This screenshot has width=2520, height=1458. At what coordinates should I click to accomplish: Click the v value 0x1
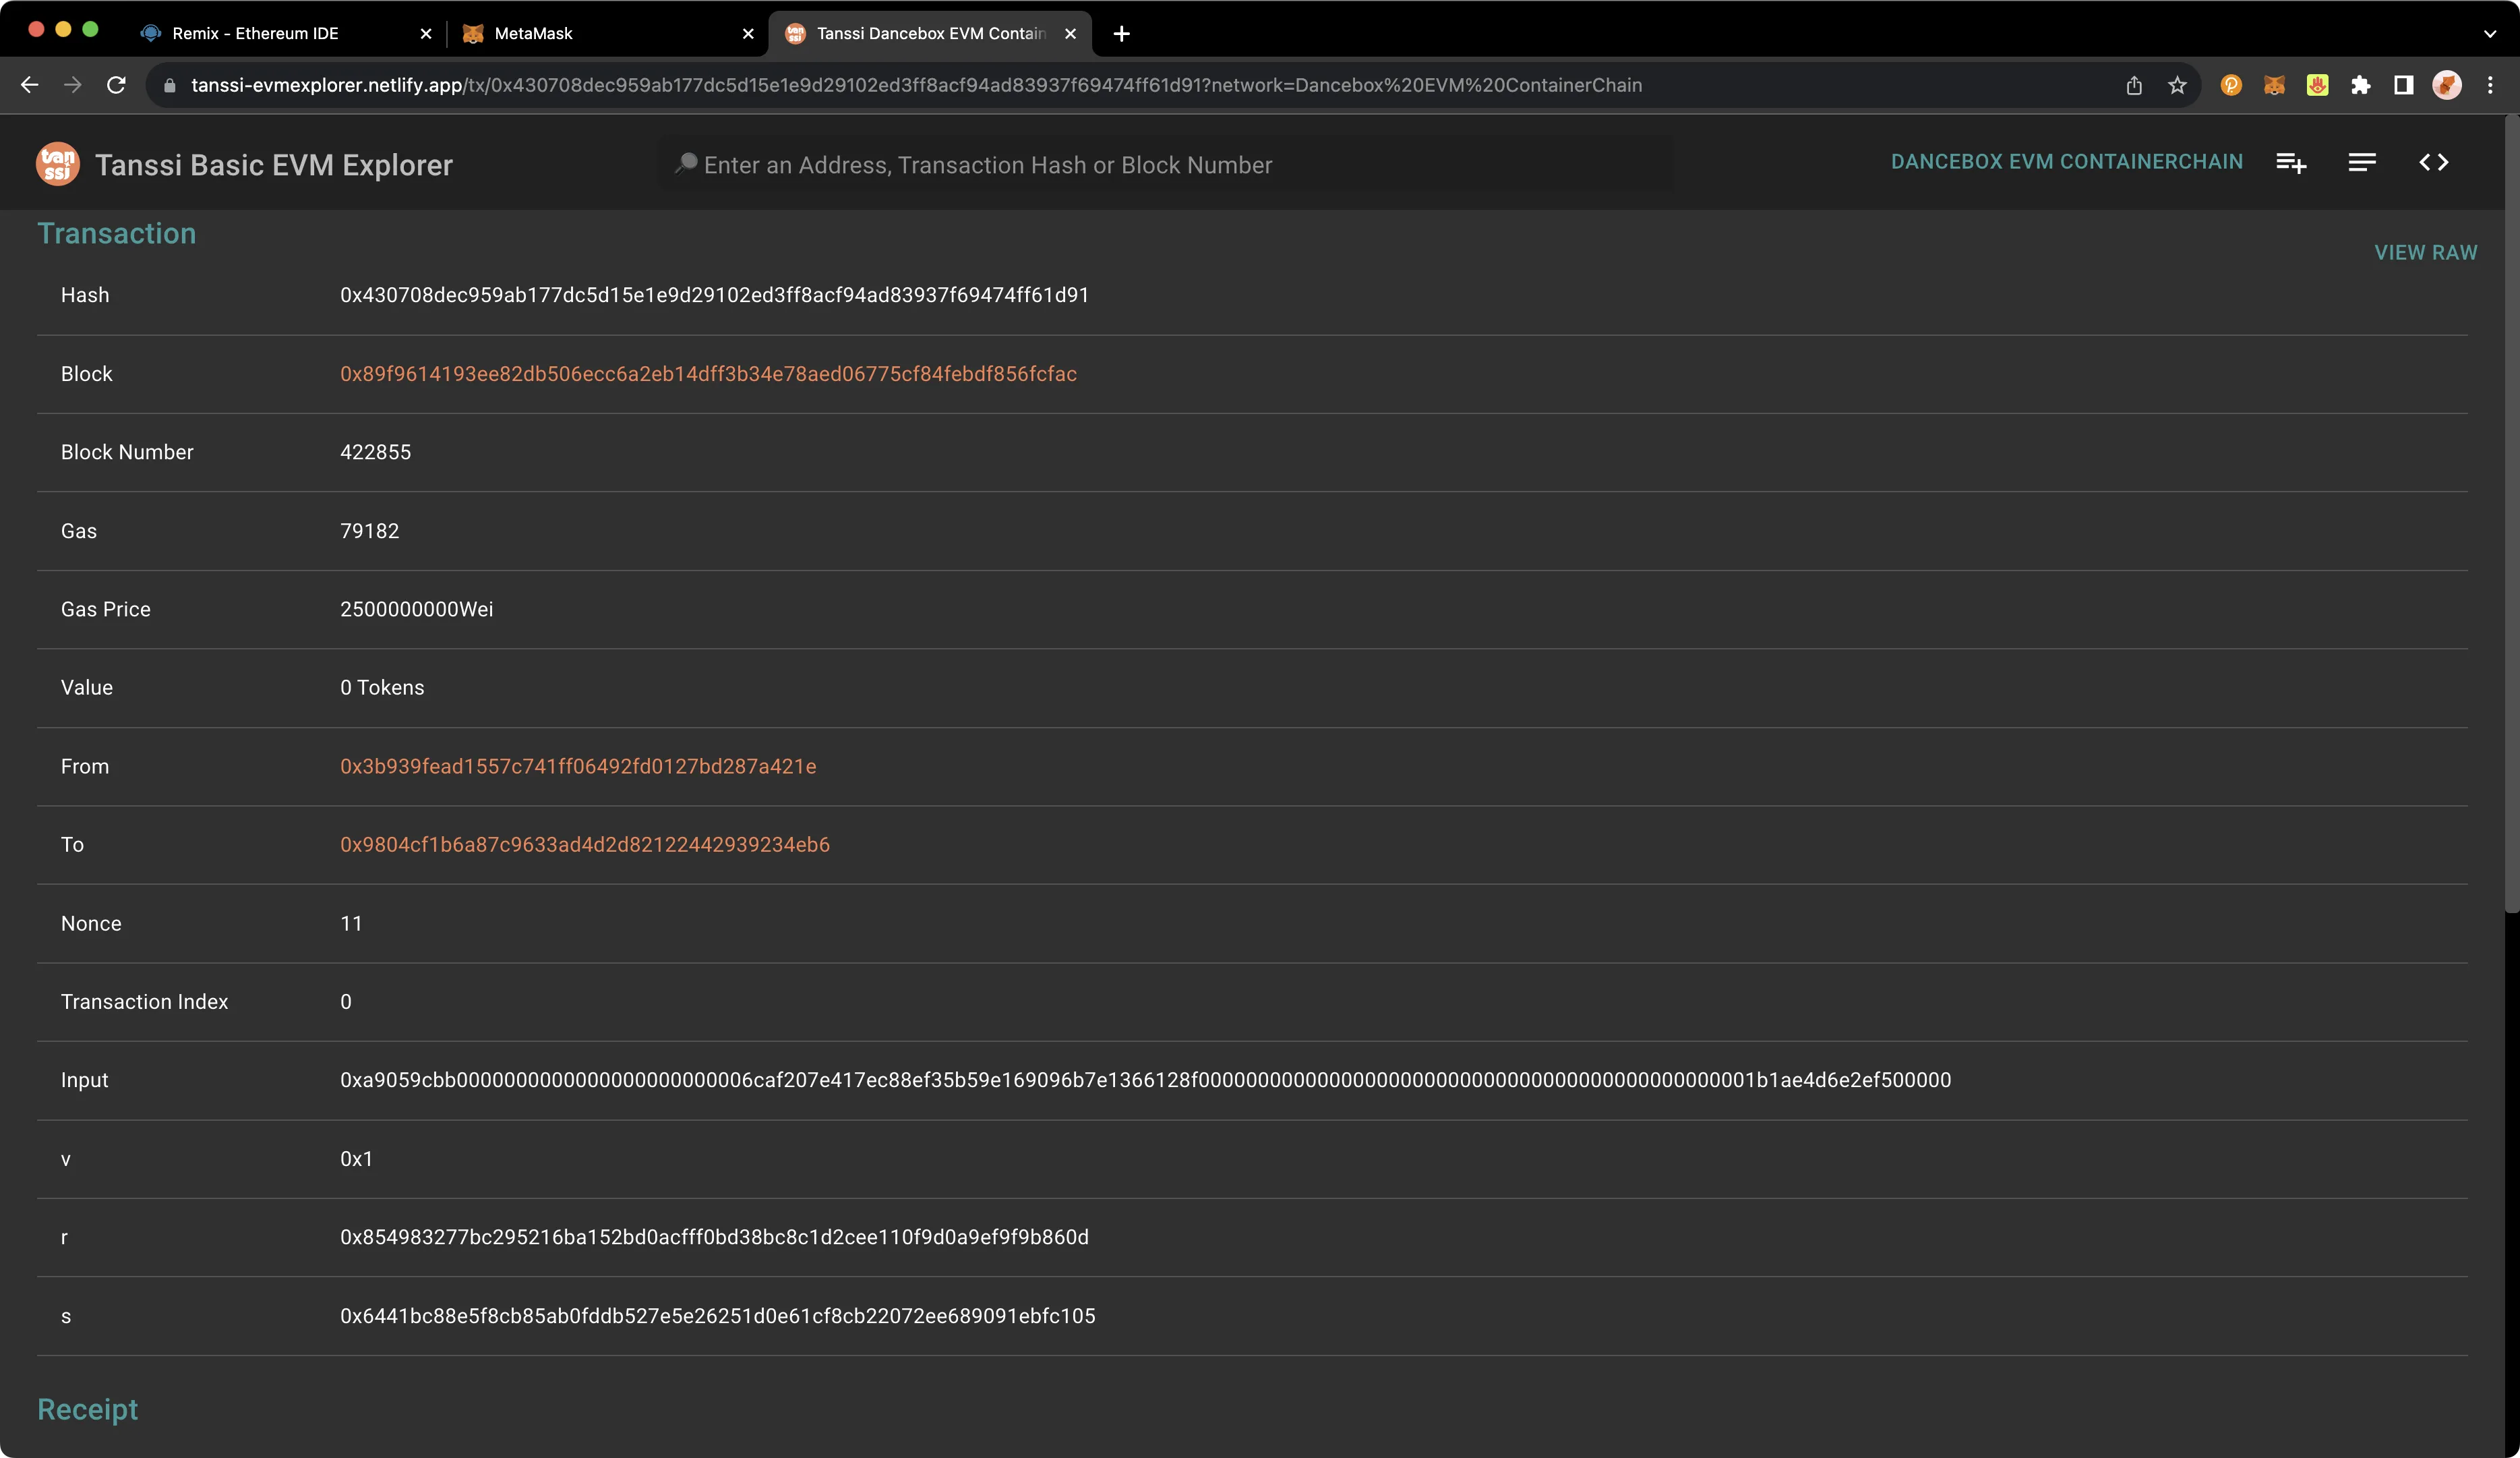pos(356,1159)
